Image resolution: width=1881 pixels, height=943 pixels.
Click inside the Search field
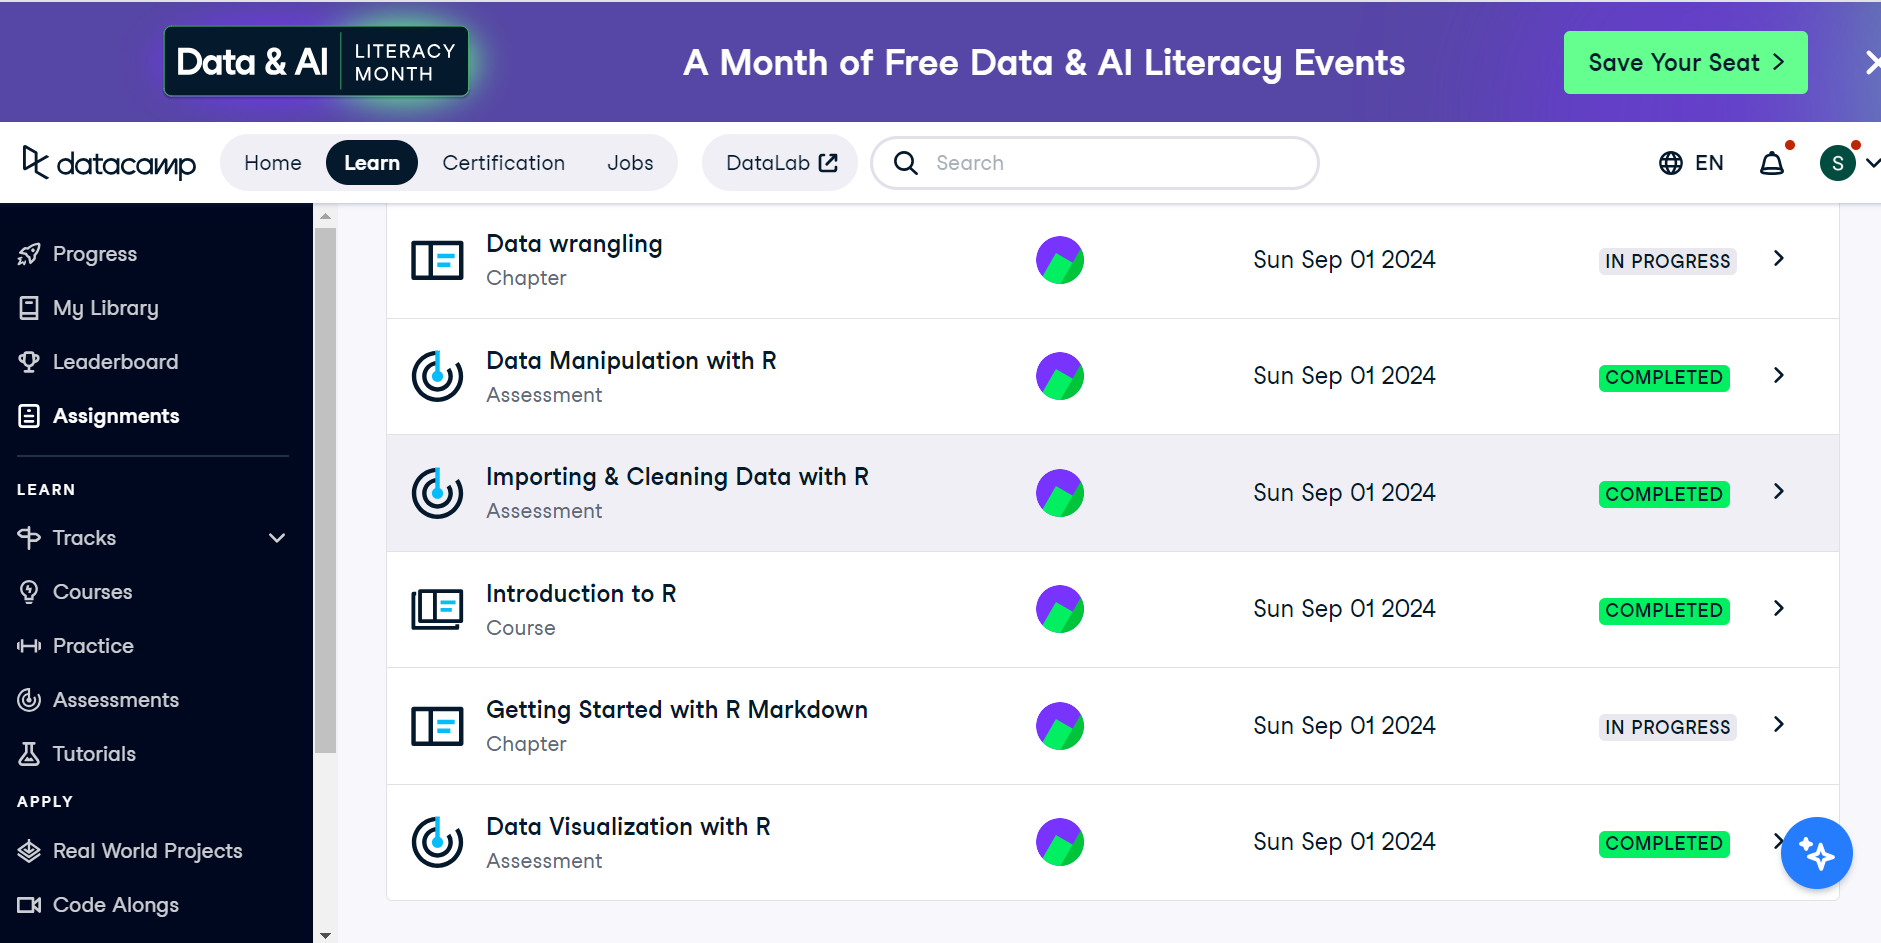coord(1095,163)
